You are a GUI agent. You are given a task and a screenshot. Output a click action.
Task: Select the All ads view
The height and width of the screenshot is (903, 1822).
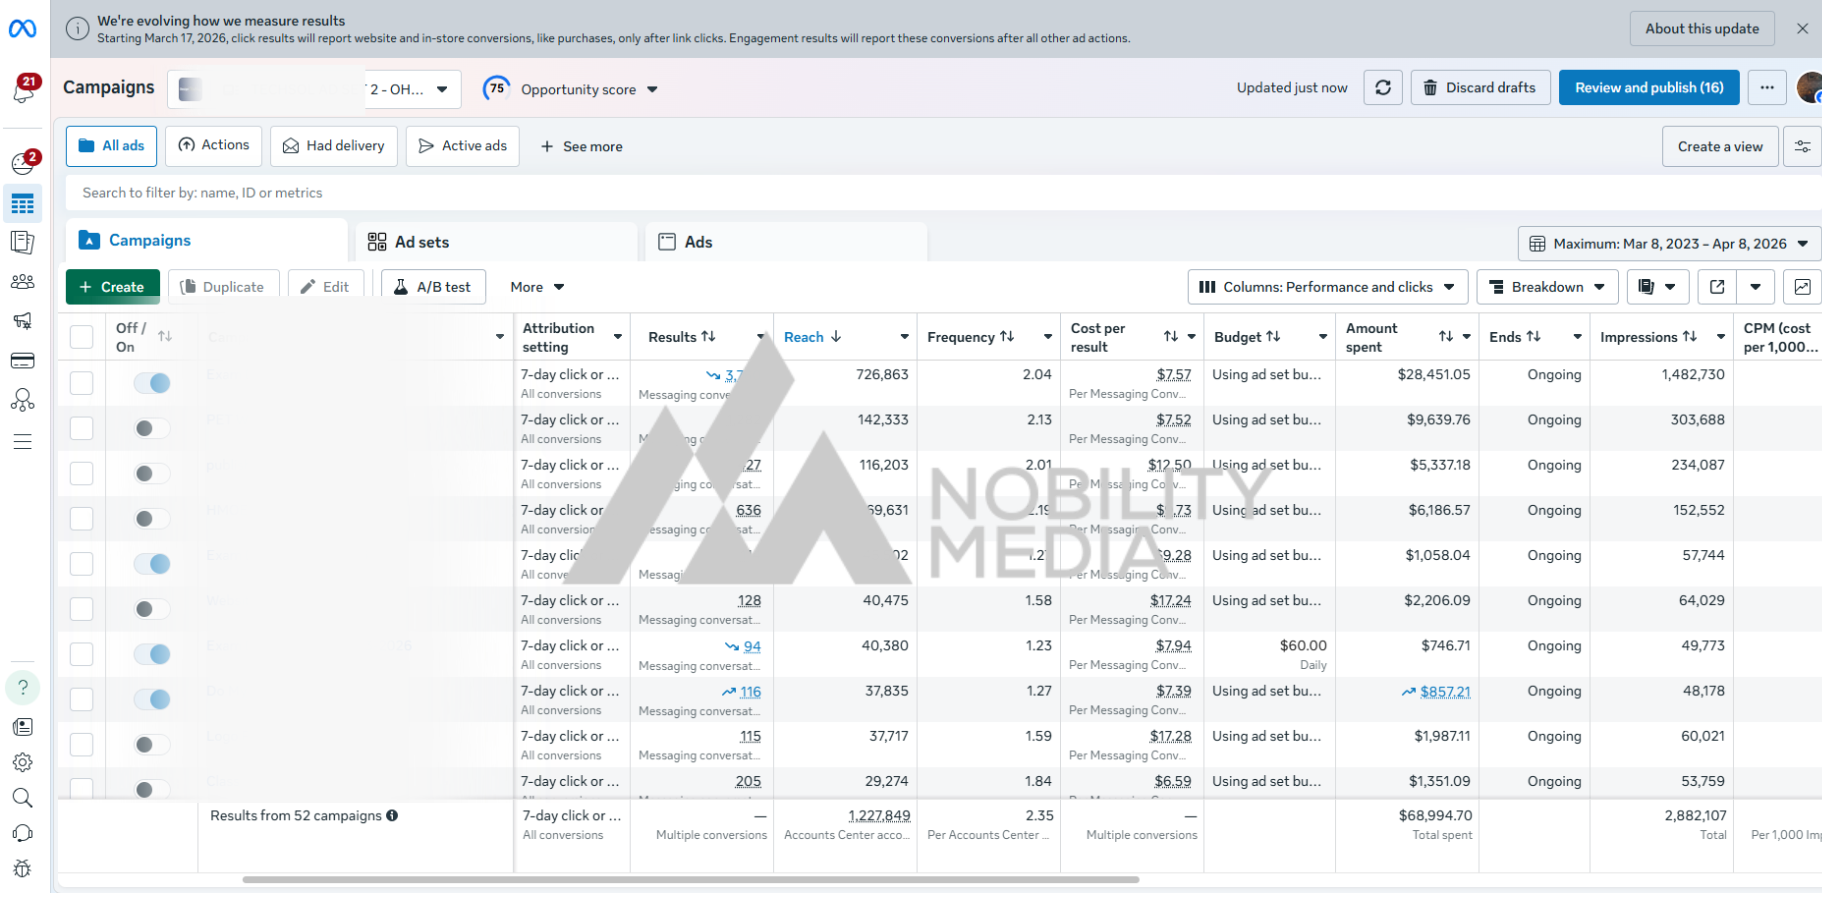coord(112,146)
